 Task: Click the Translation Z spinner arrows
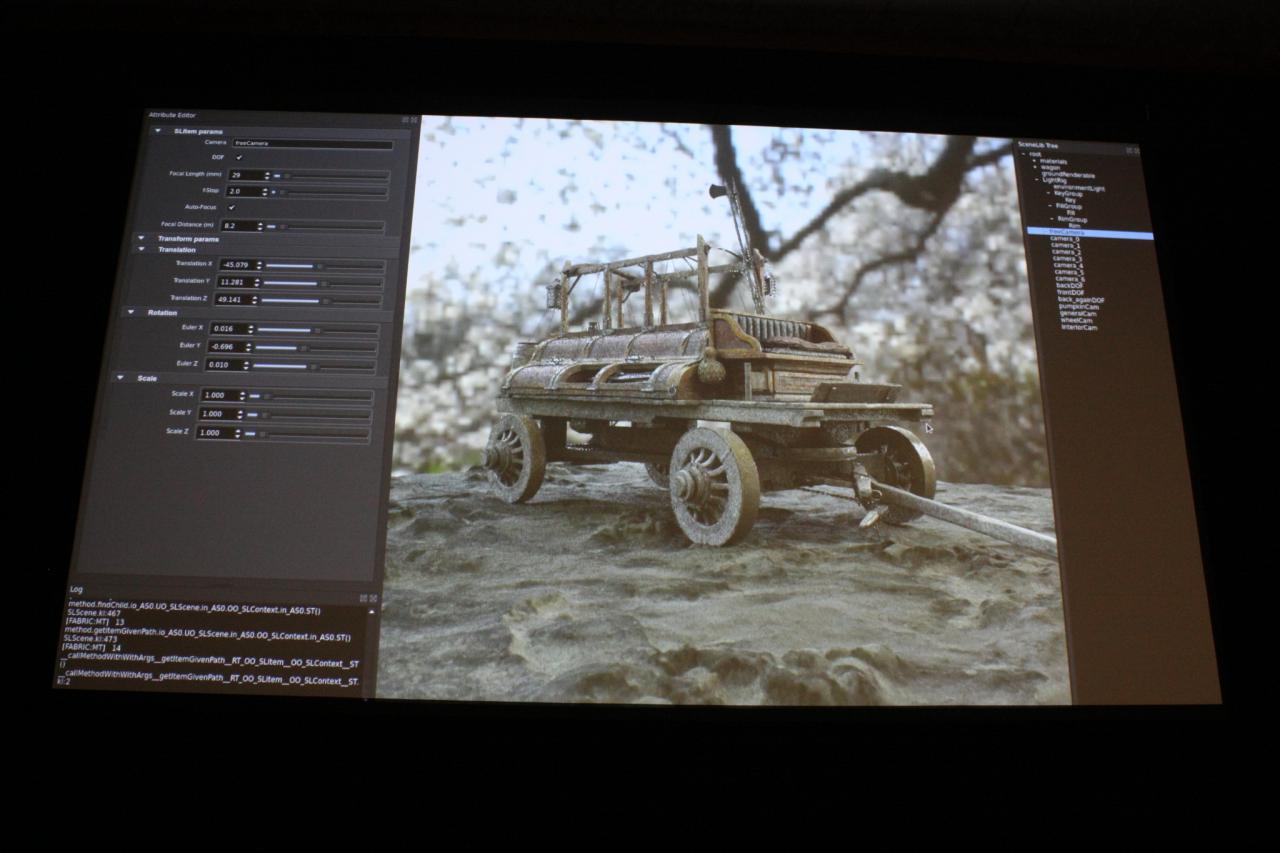coord(254,300)
